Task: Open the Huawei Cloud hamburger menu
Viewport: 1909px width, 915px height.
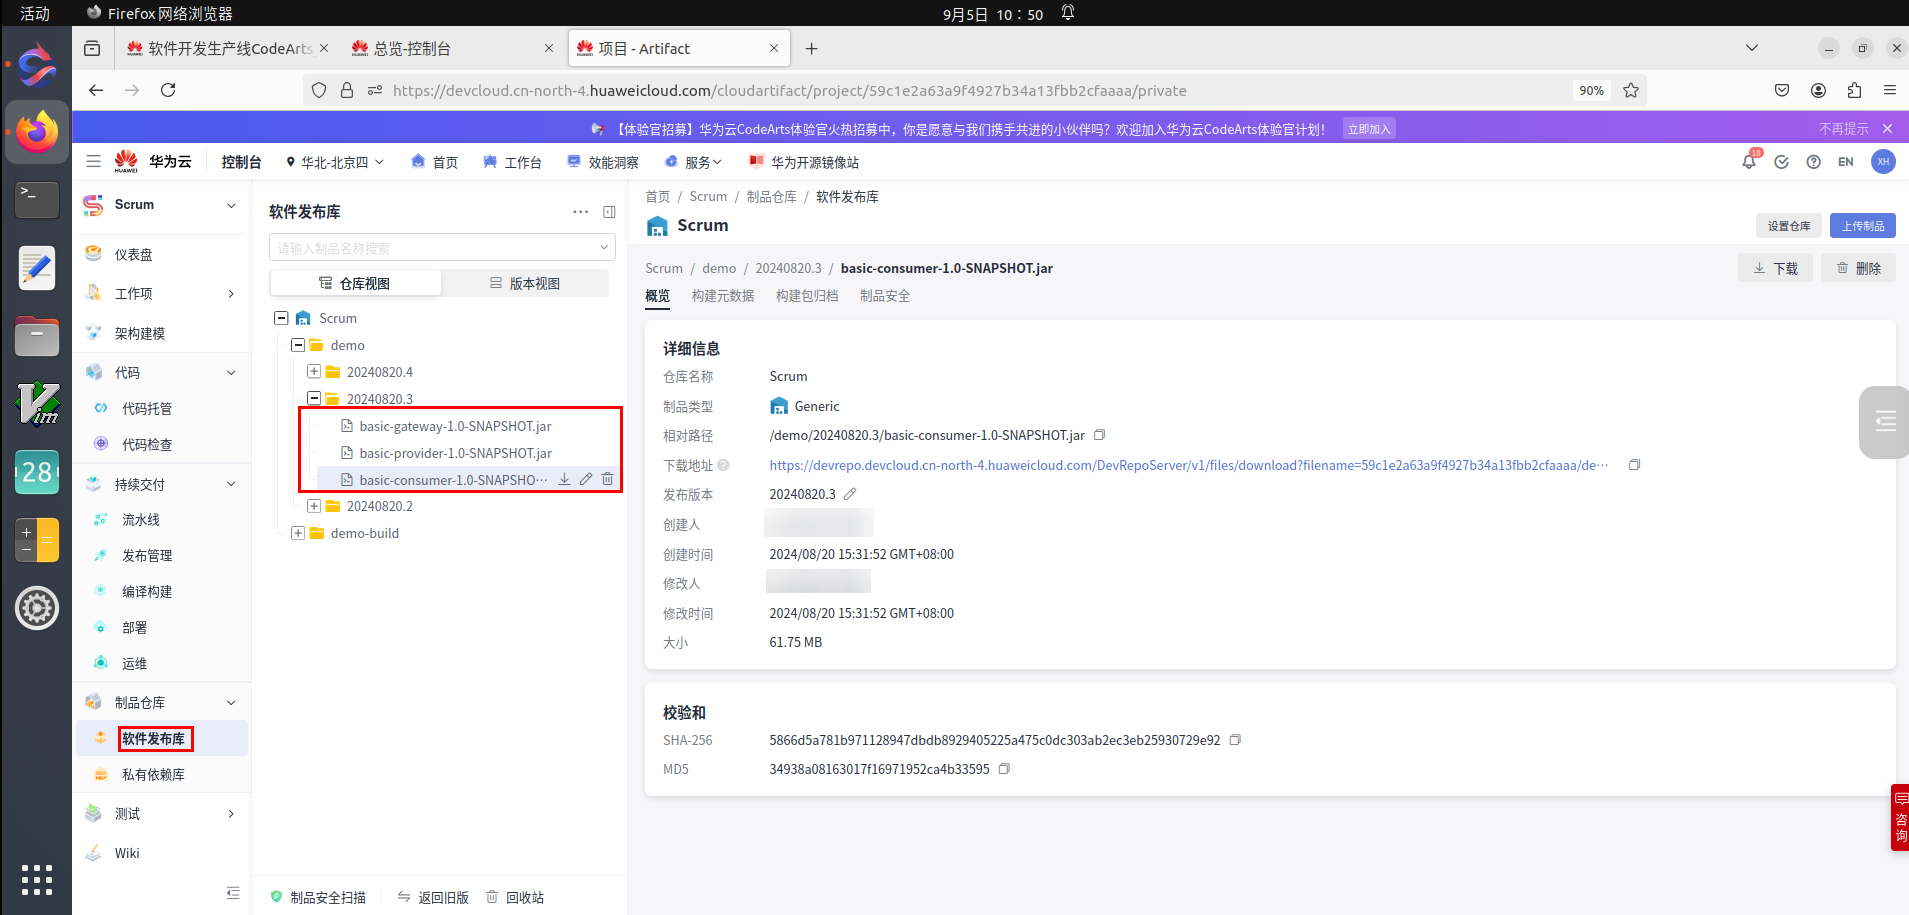Action: 93,161
